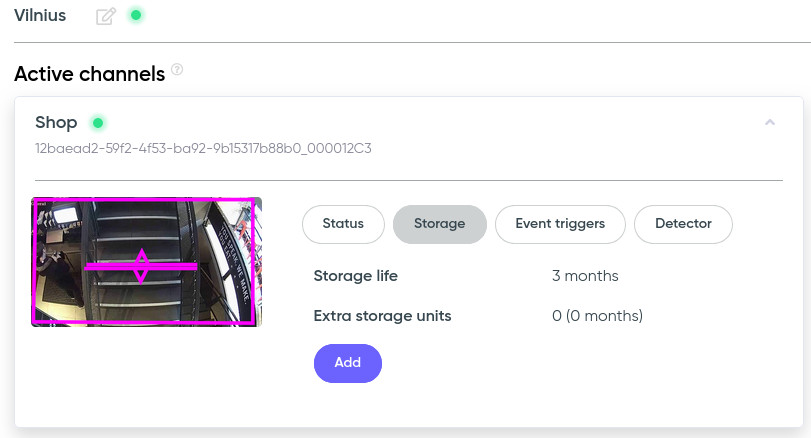Click the Storage life label
Image resolution: width=811 pixels, height=438 pixels.
(x=355, y=276)
